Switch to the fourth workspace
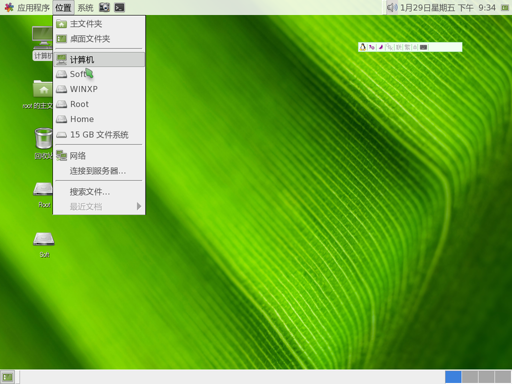The height and width of the screenshot is (384, 512). 503,377
